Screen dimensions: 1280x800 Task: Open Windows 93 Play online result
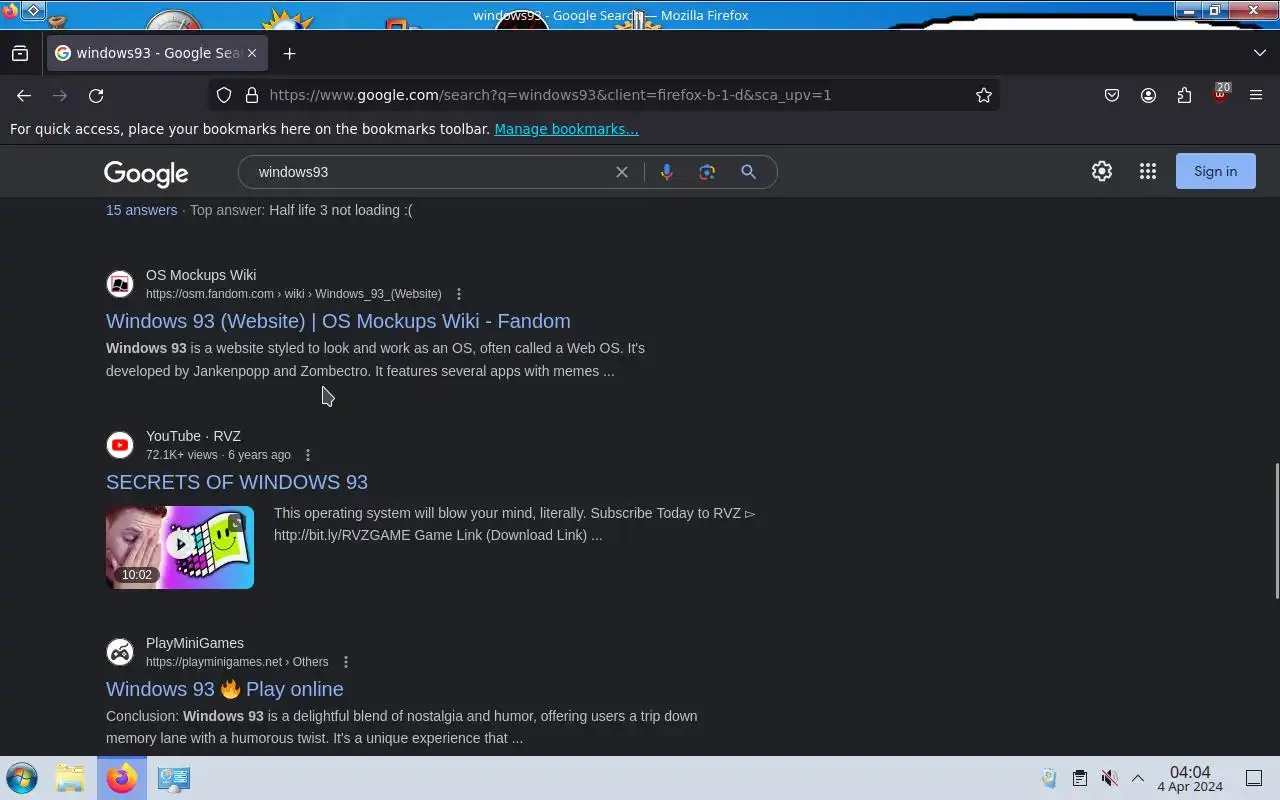[x=225, y=689]
